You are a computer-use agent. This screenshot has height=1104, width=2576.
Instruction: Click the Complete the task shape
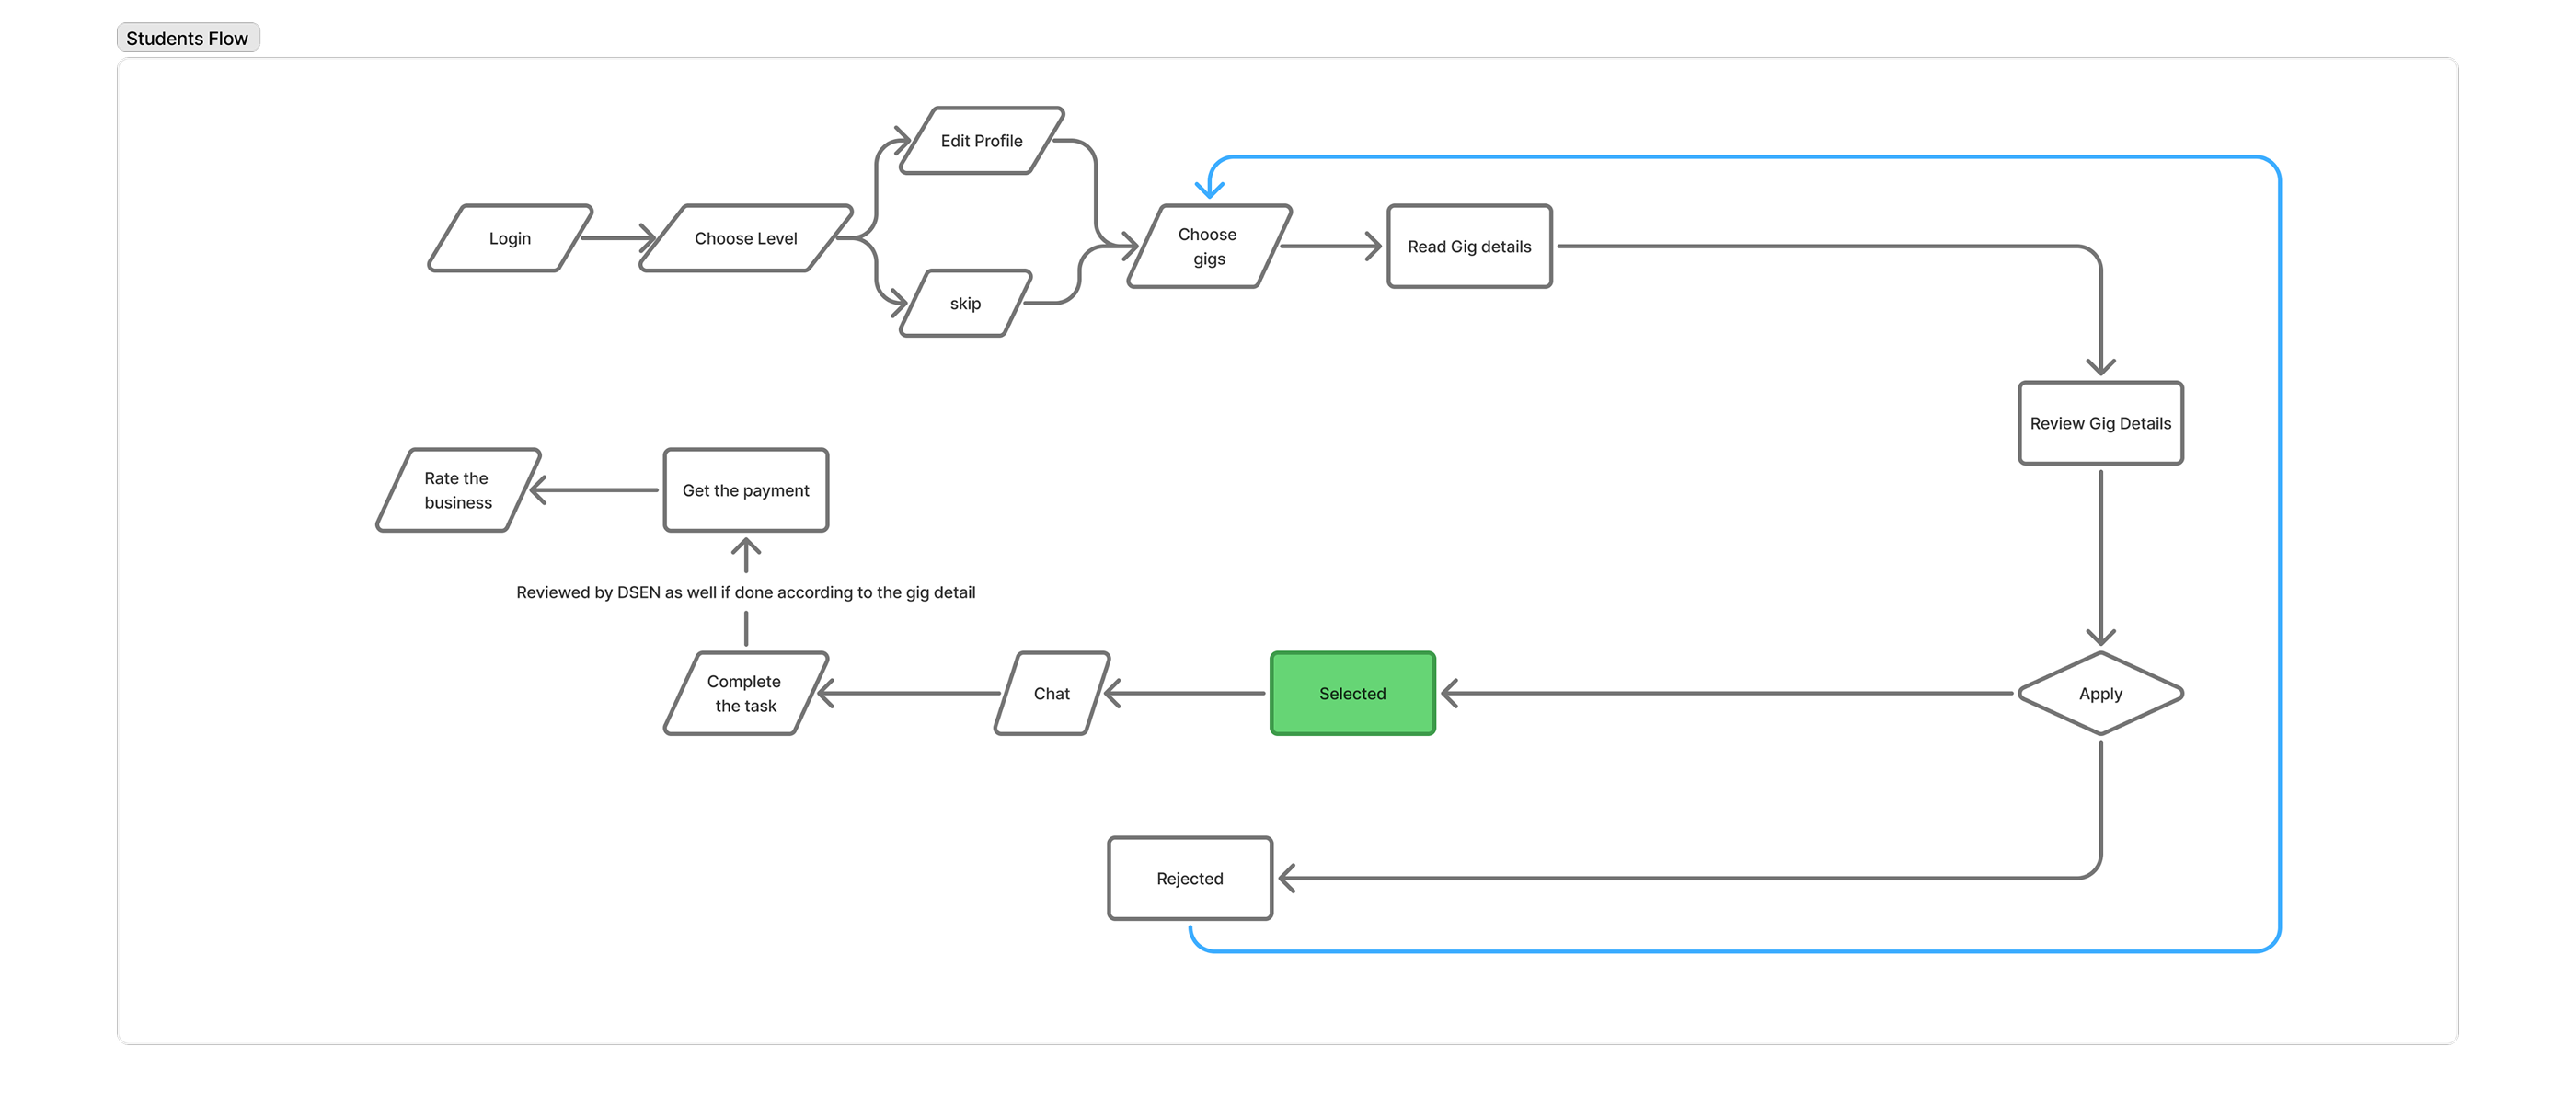click(744, 693)
